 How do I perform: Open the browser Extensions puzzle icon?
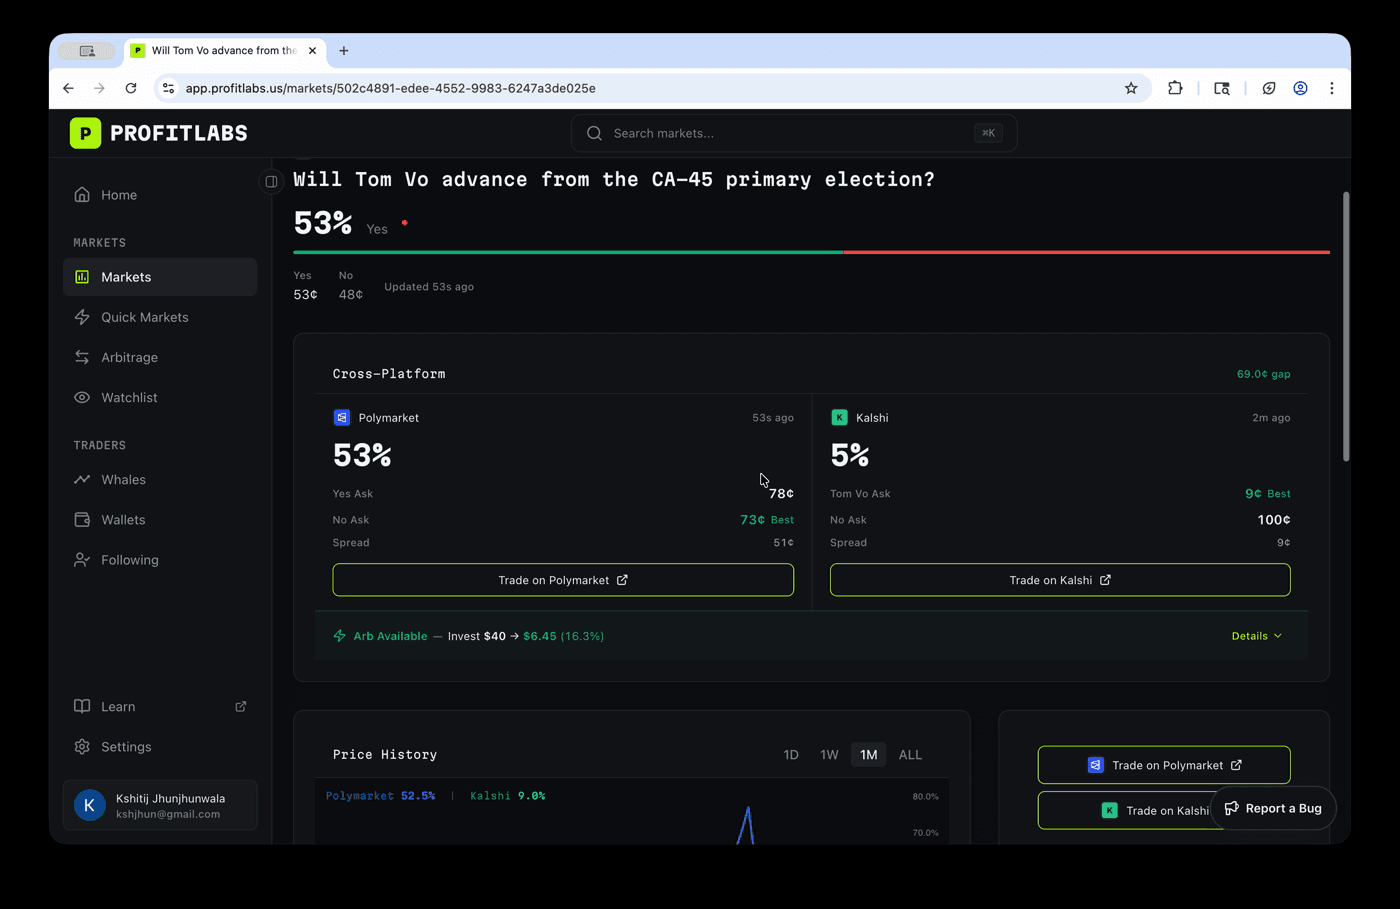pyautogui.click(x=1175, y=88)
